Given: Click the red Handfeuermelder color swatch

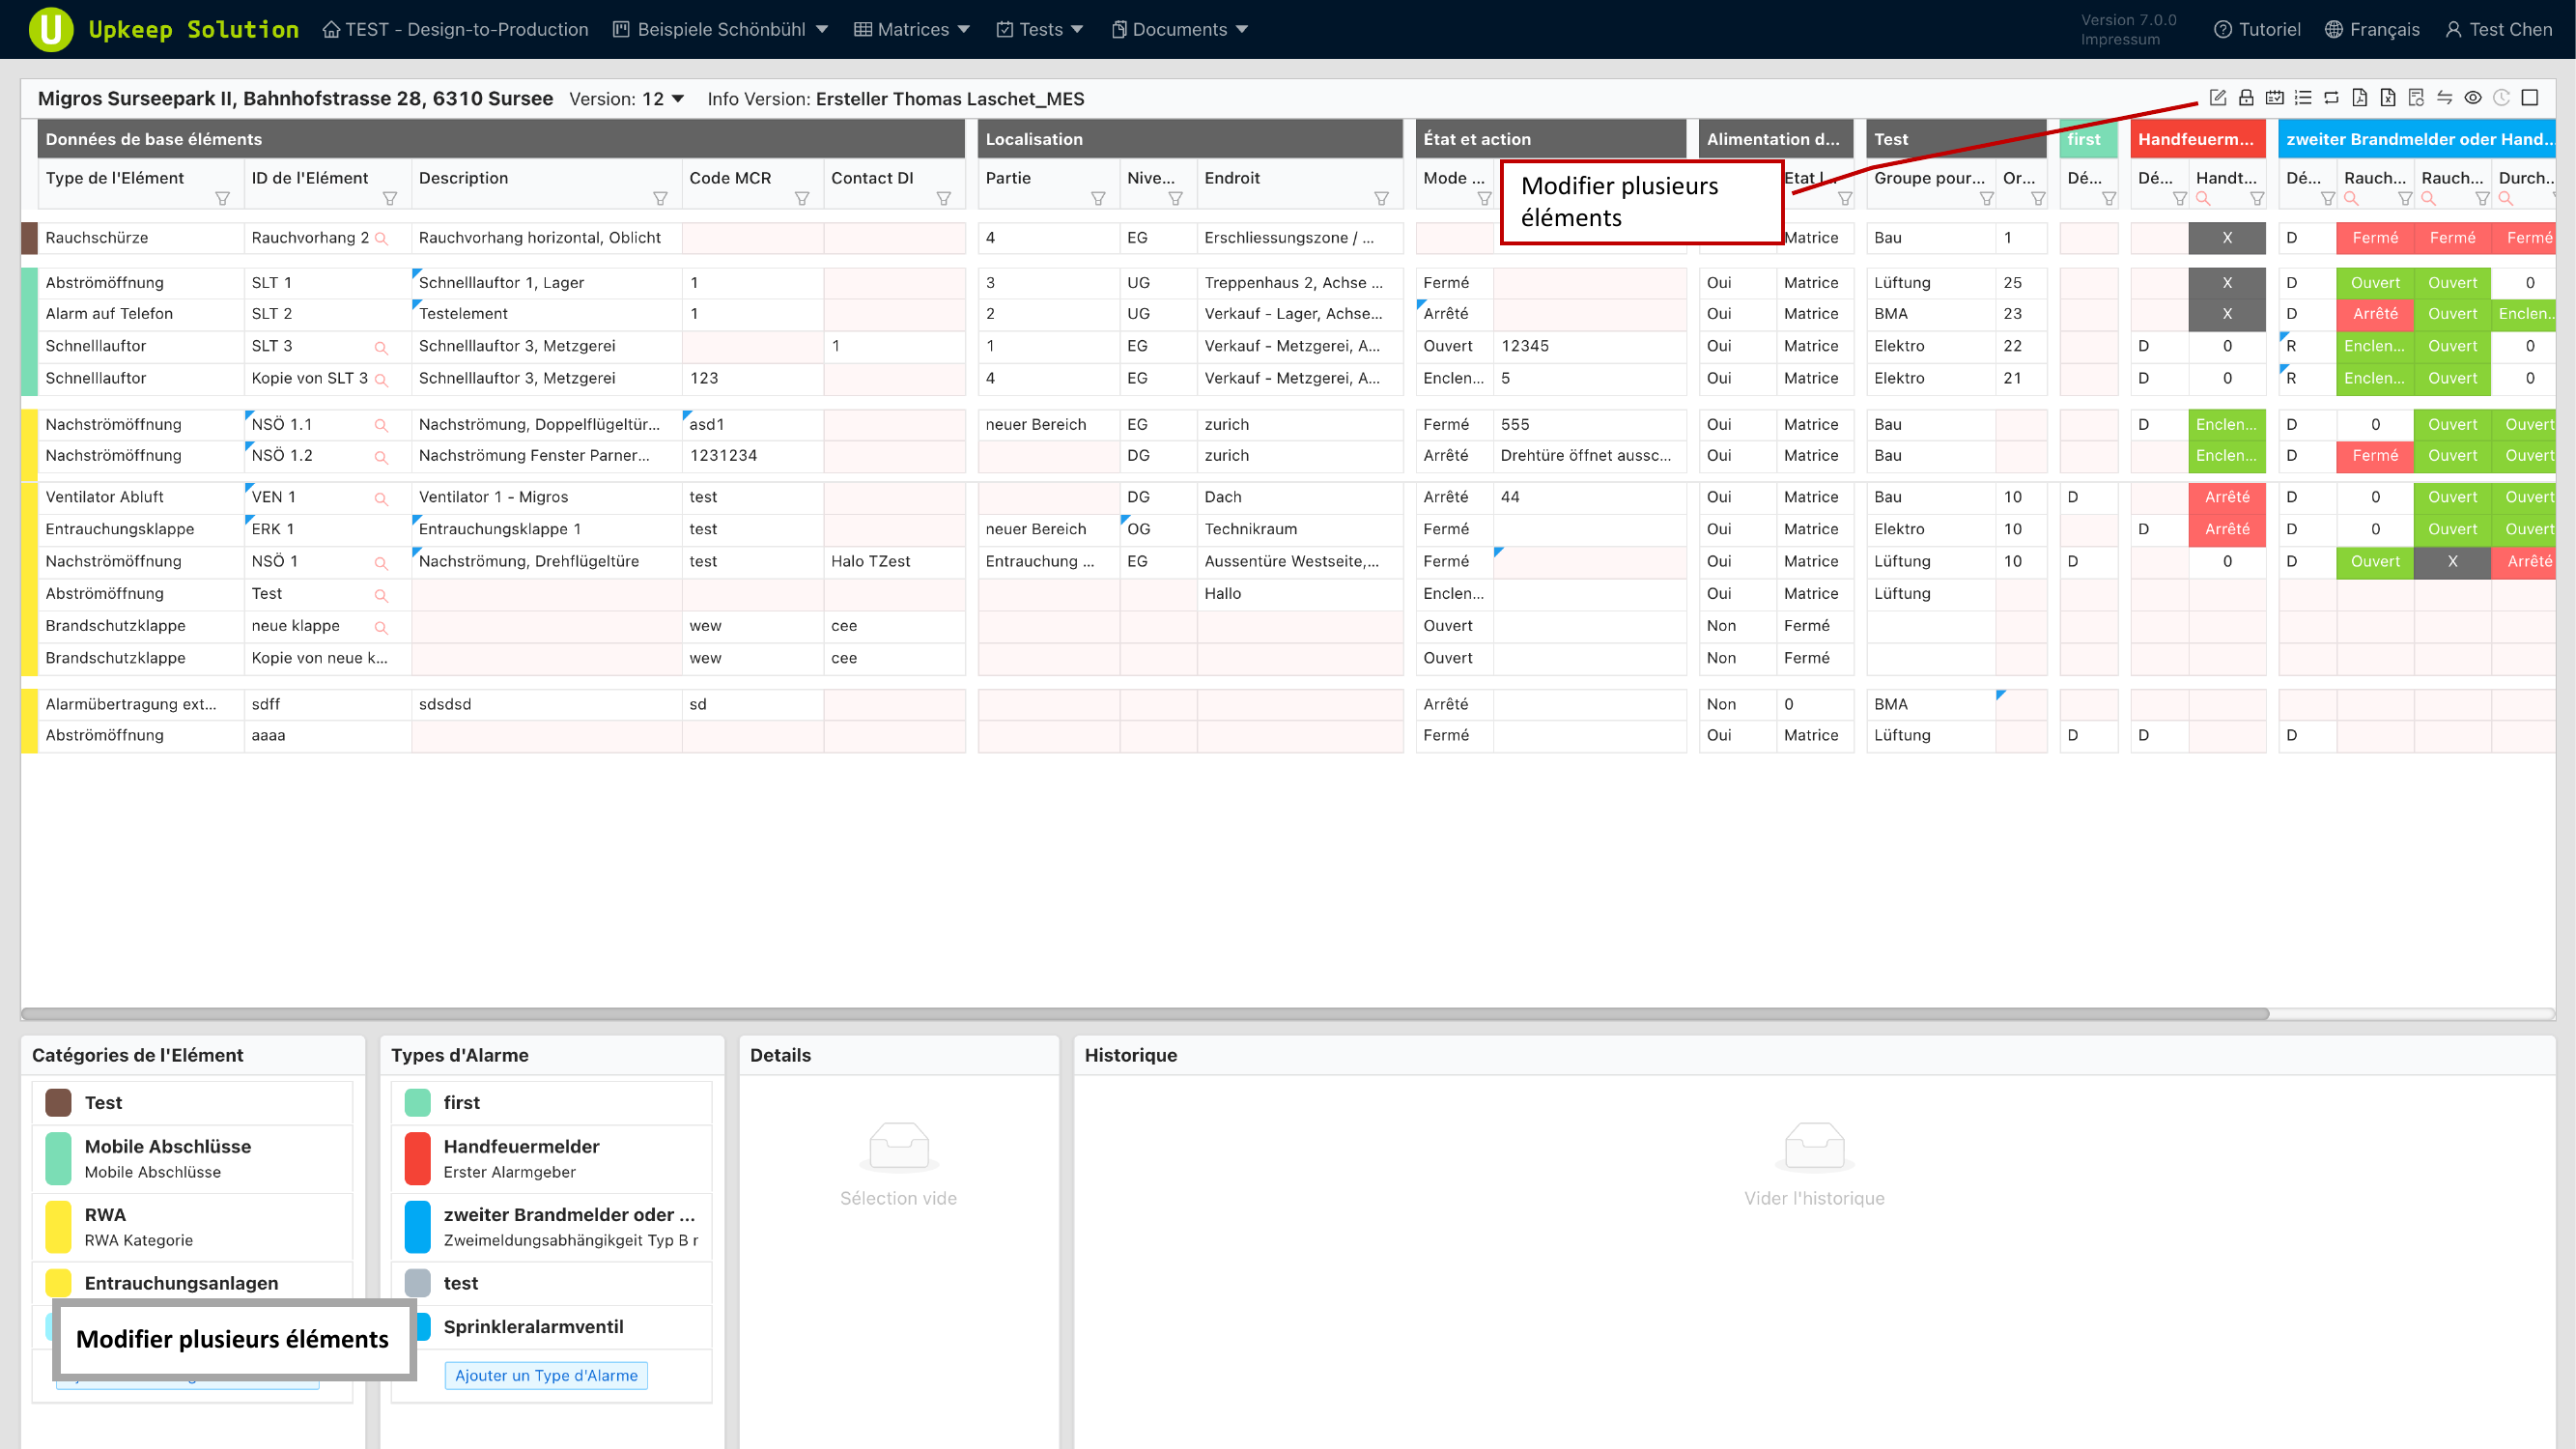Looking at the screenshot, I should (417, 1158).
